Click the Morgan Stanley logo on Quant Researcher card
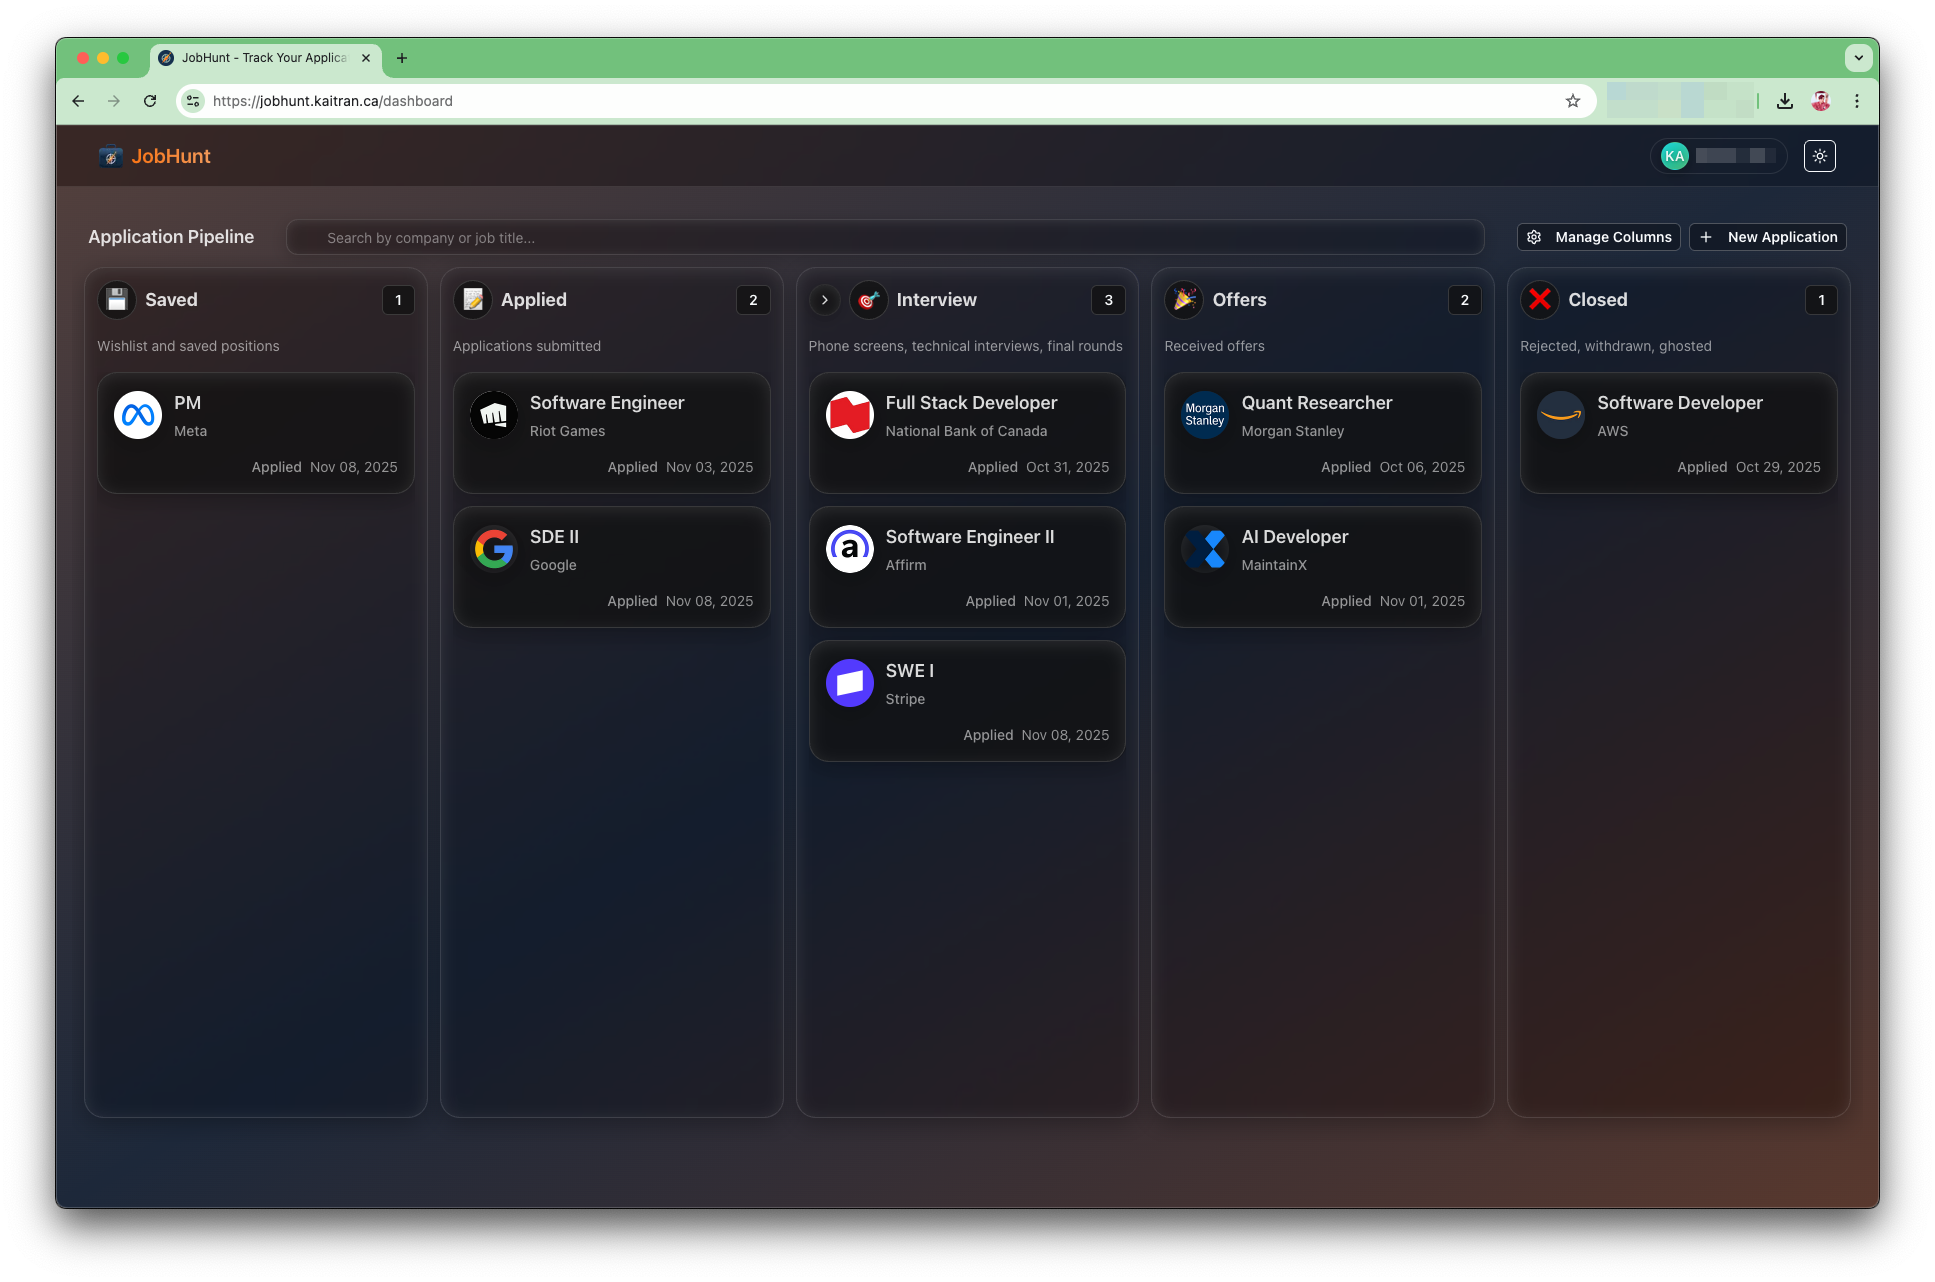This screenshot has height=1282, width=1935. [1205, 414]
